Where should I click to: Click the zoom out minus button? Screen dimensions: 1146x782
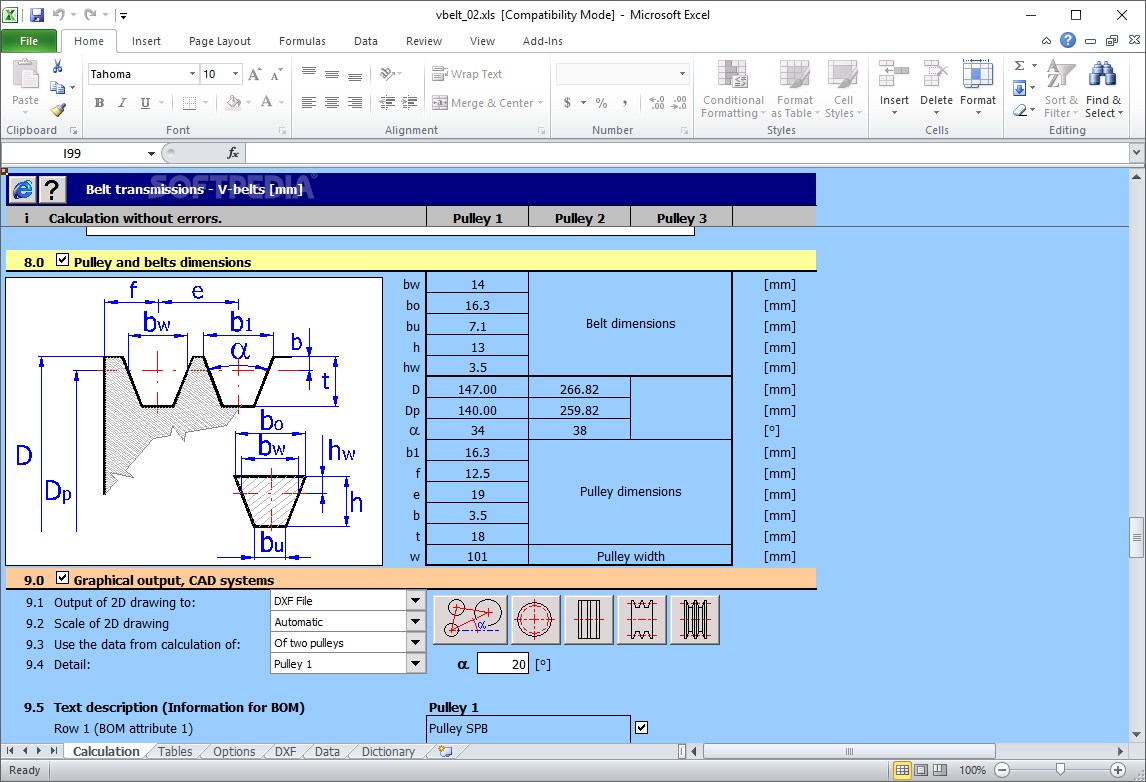(1003, 770)
